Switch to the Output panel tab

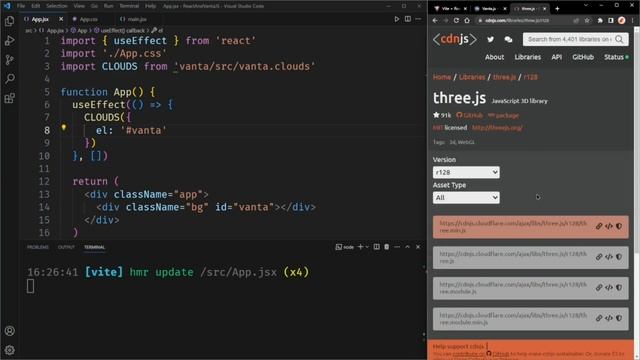[66, 247]
